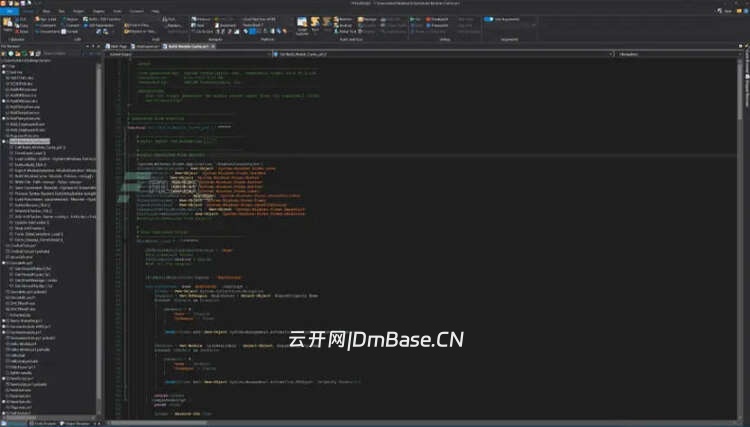Select the highlighted script file in File Browser tree
750x427 pixels.
pos(29,141)
